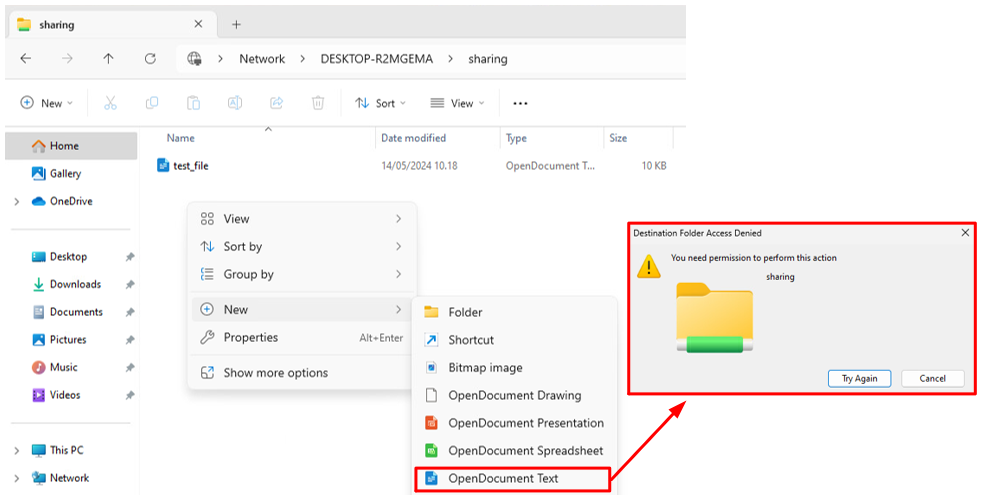
Task: Open the View dropdown in toolbar
Action: [x=457, y=103]
